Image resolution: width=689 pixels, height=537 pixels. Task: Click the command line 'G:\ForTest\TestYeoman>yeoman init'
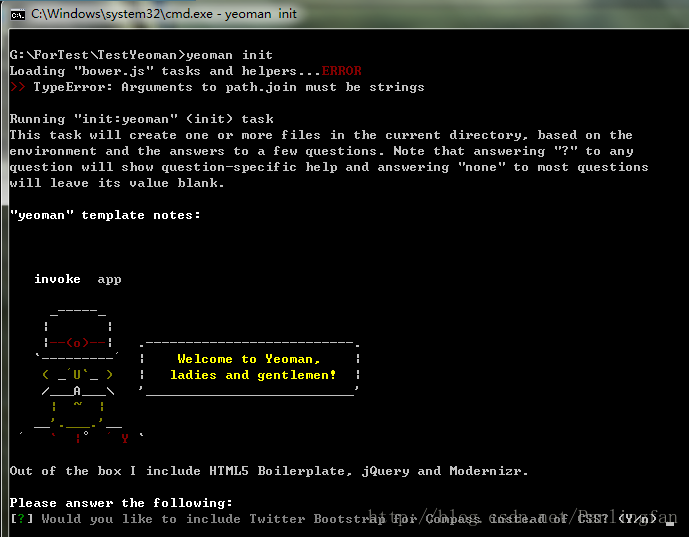(141, 55)
